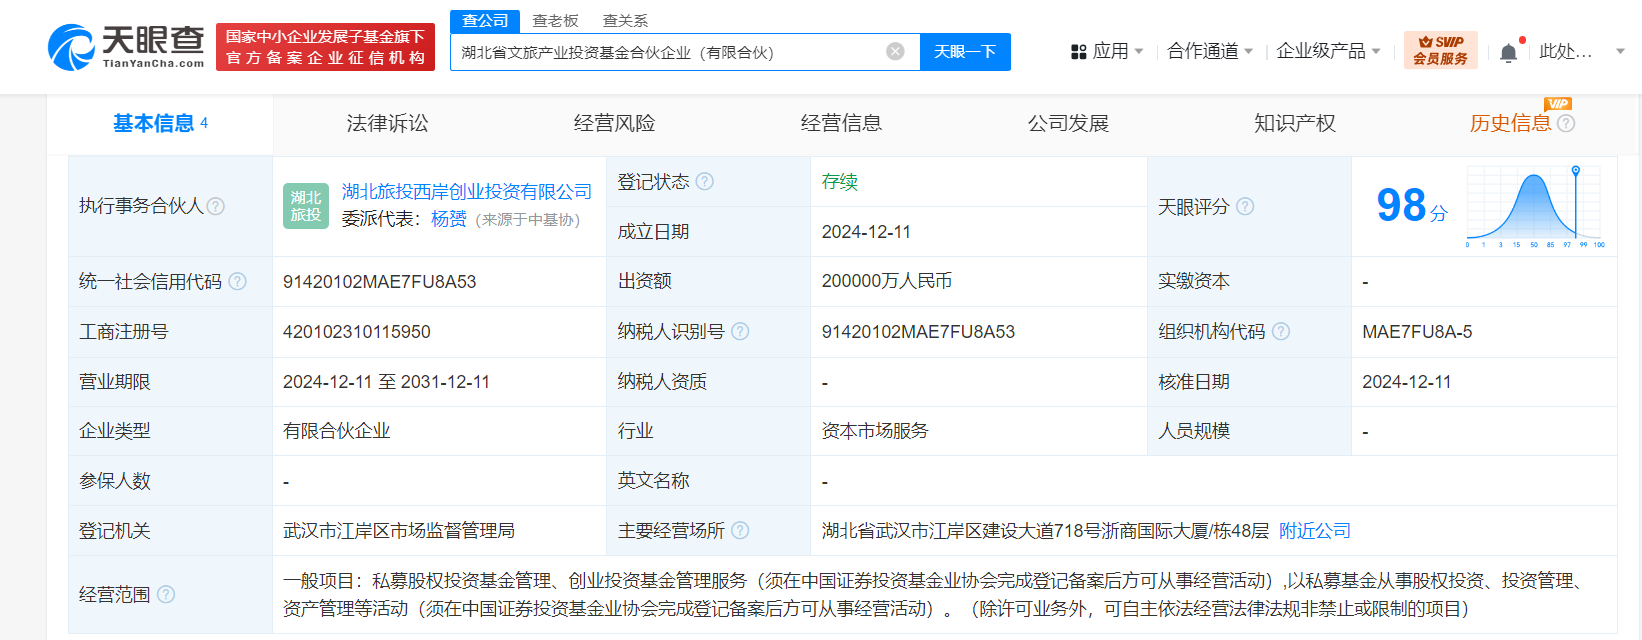
Task: Switch to 查公司 search tab
Action: (485, 21)
